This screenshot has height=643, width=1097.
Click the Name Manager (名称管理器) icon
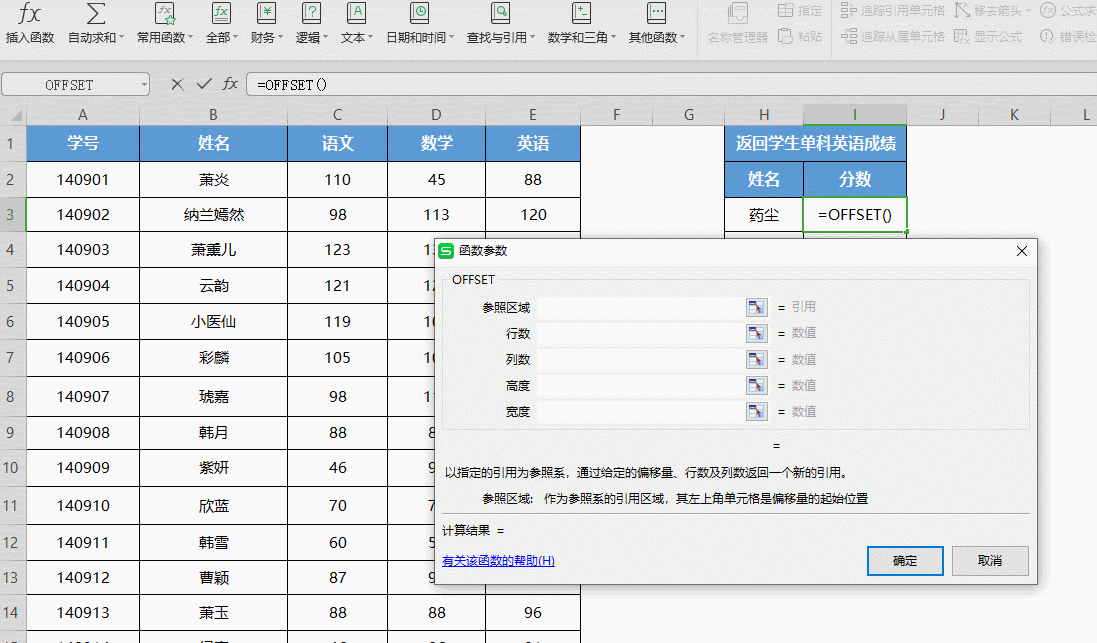click(737, 13)
